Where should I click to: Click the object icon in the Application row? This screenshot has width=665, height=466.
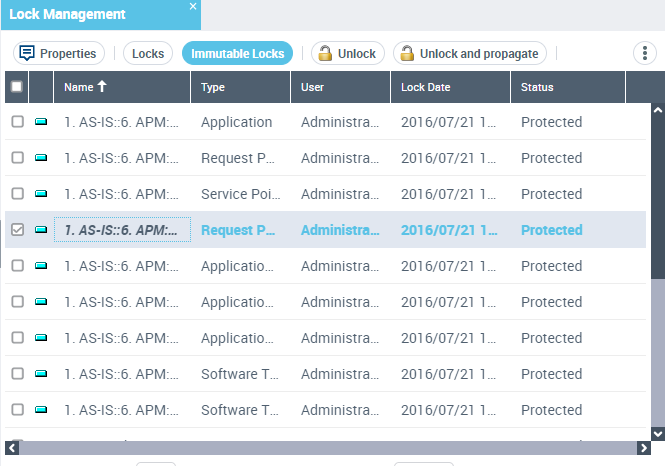[x=41, y=122]
